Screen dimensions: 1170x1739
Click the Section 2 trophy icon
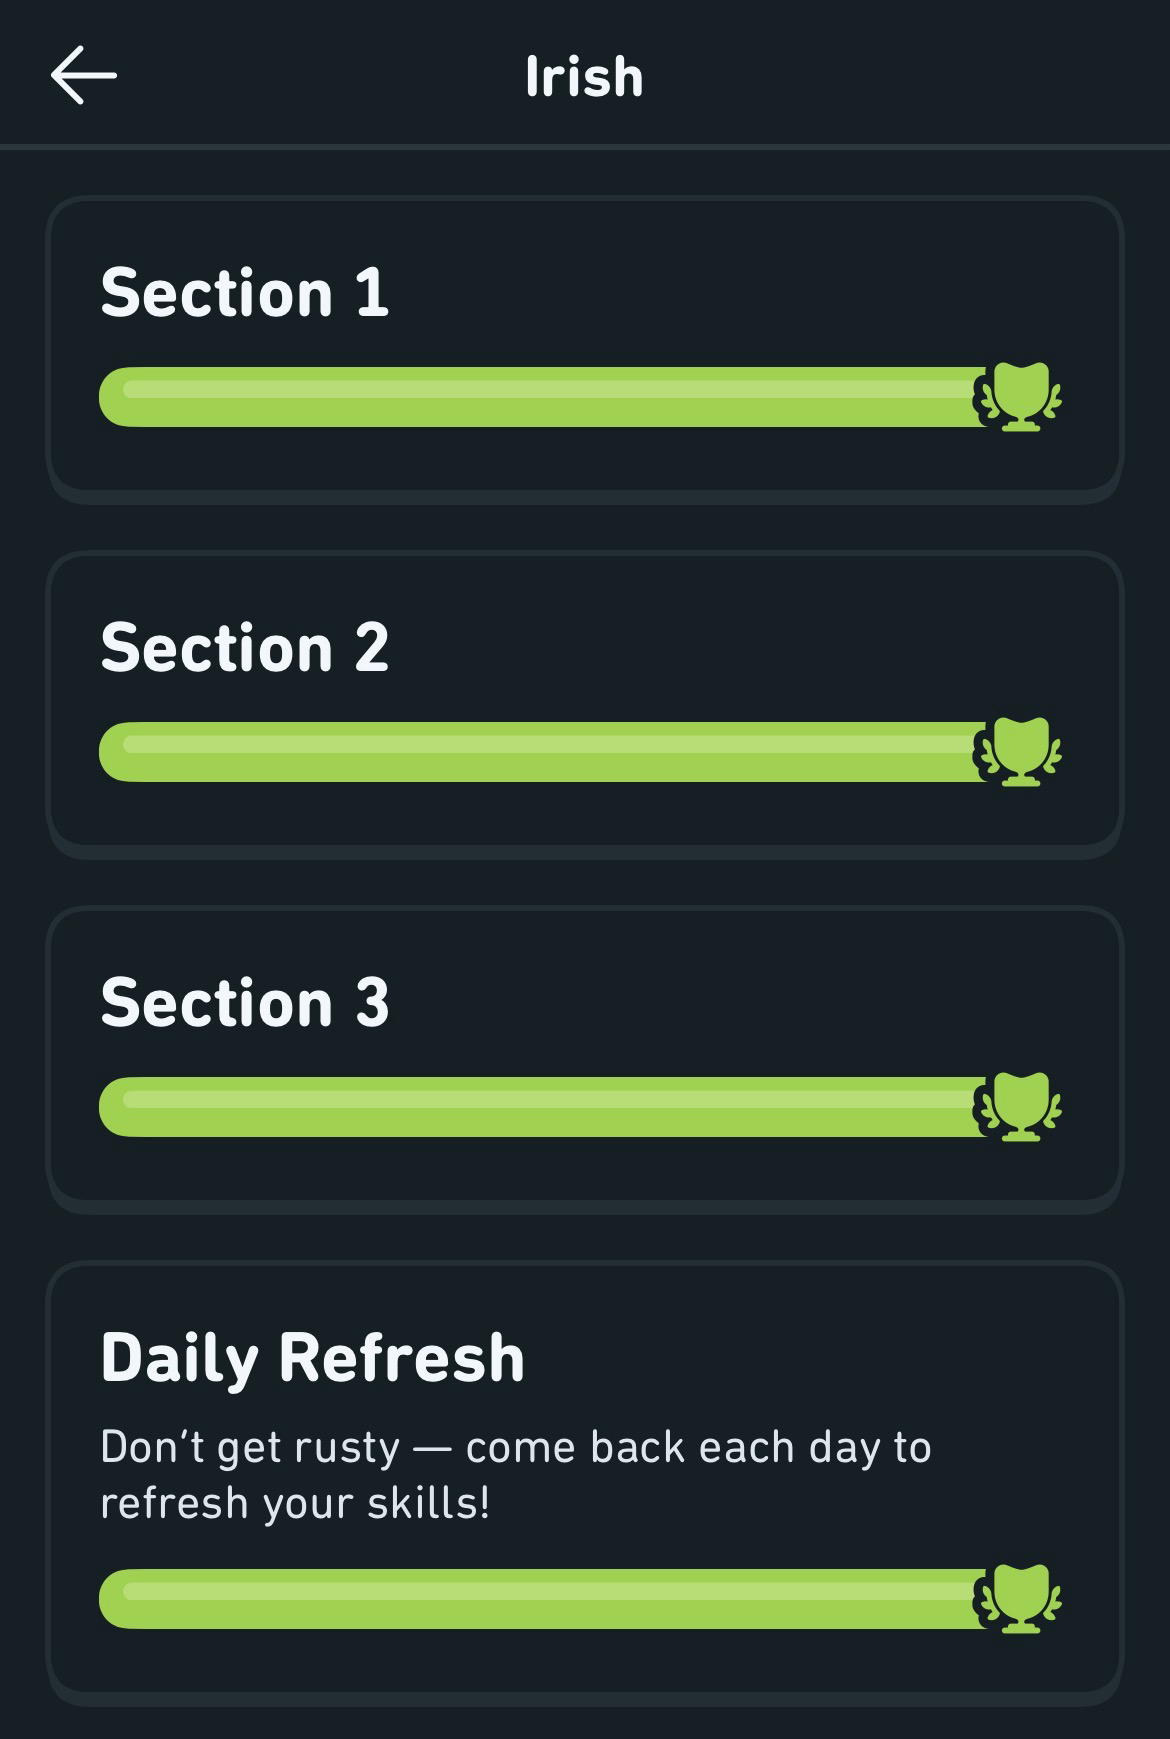[1019, 752]
